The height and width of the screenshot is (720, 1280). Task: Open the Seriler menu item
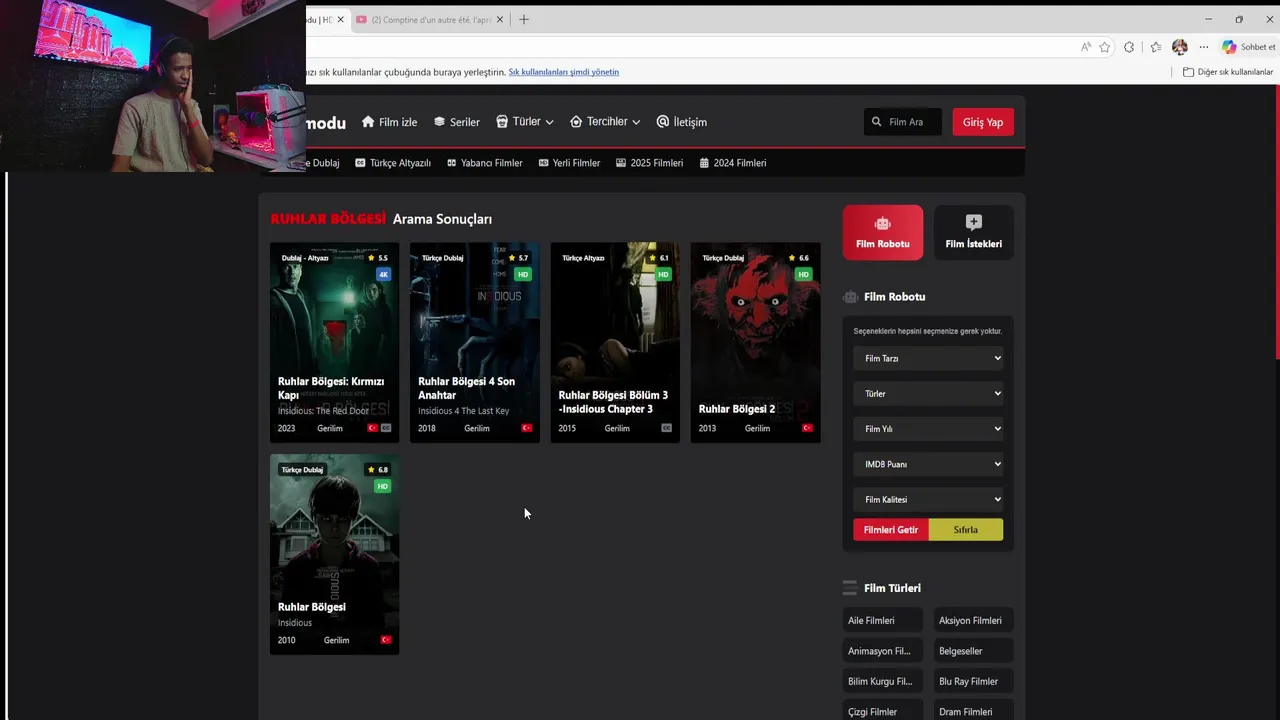[457, 122]
